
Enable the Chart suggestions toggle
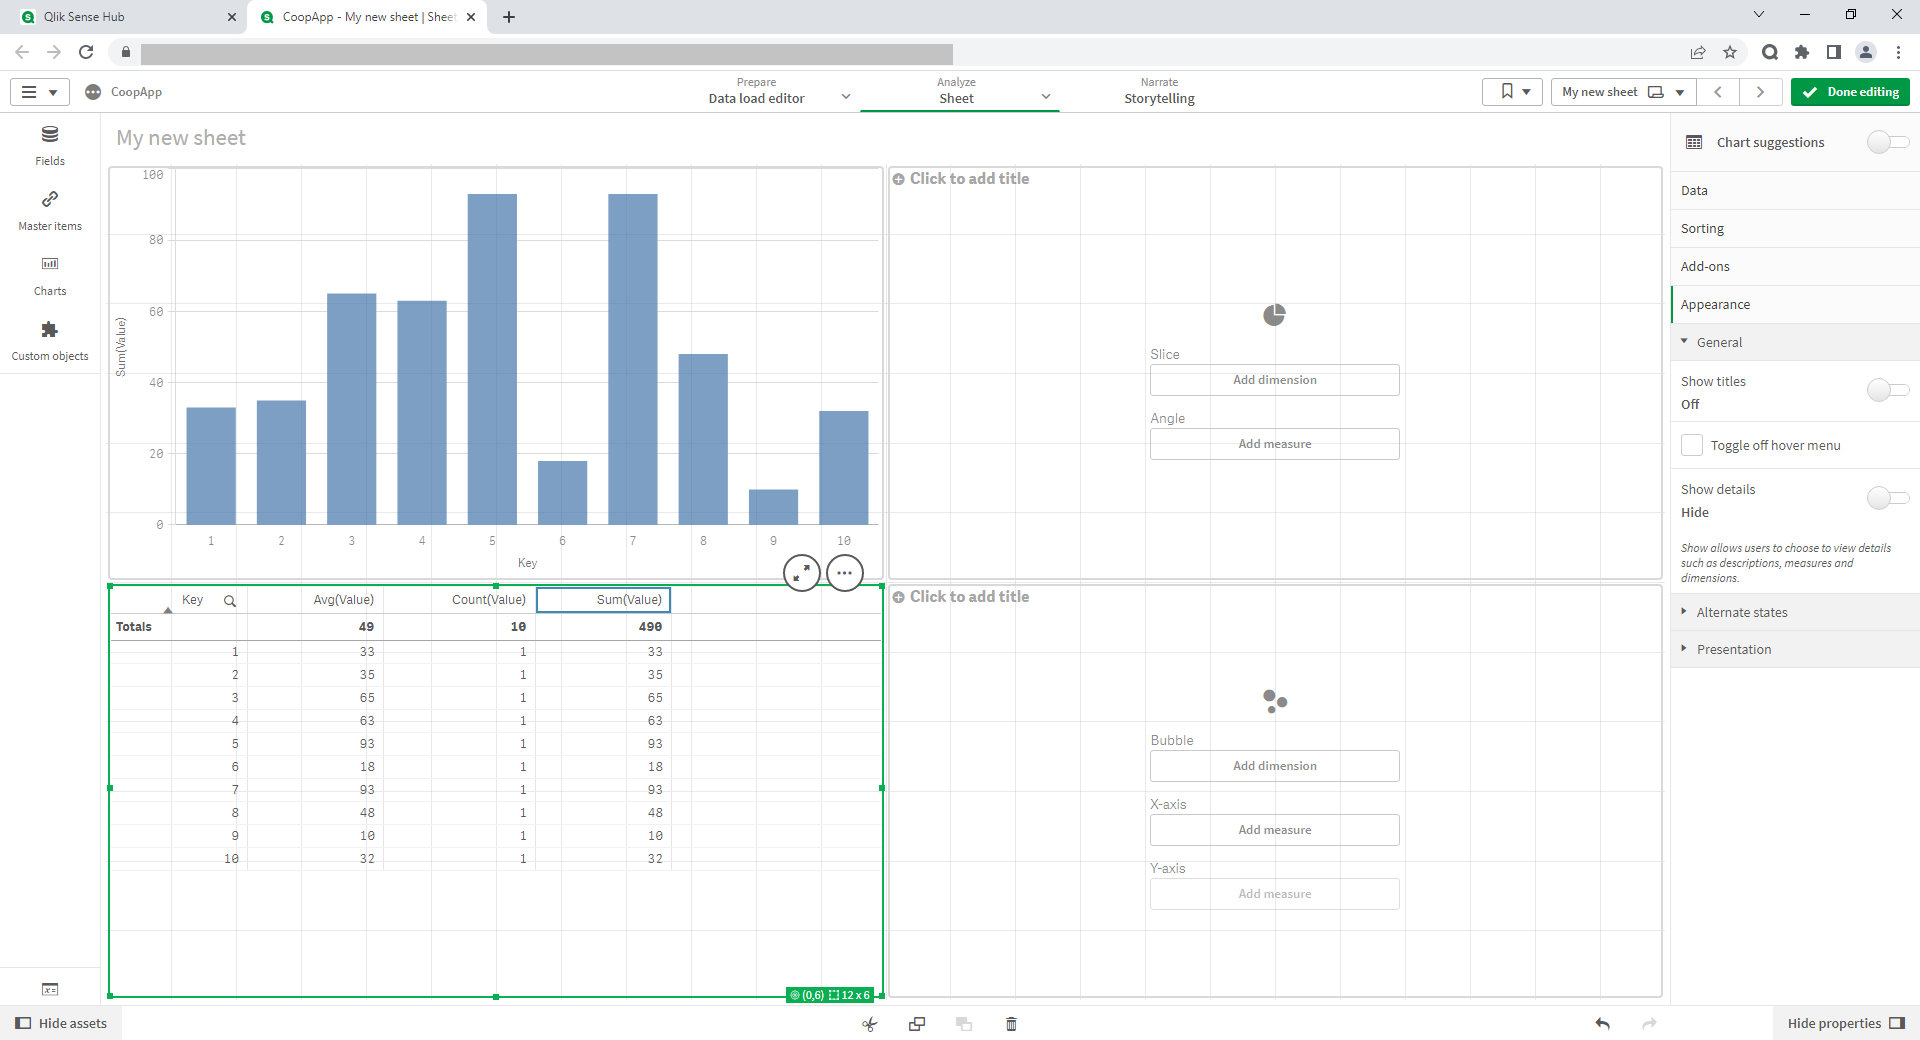(x=1887, y=142)
